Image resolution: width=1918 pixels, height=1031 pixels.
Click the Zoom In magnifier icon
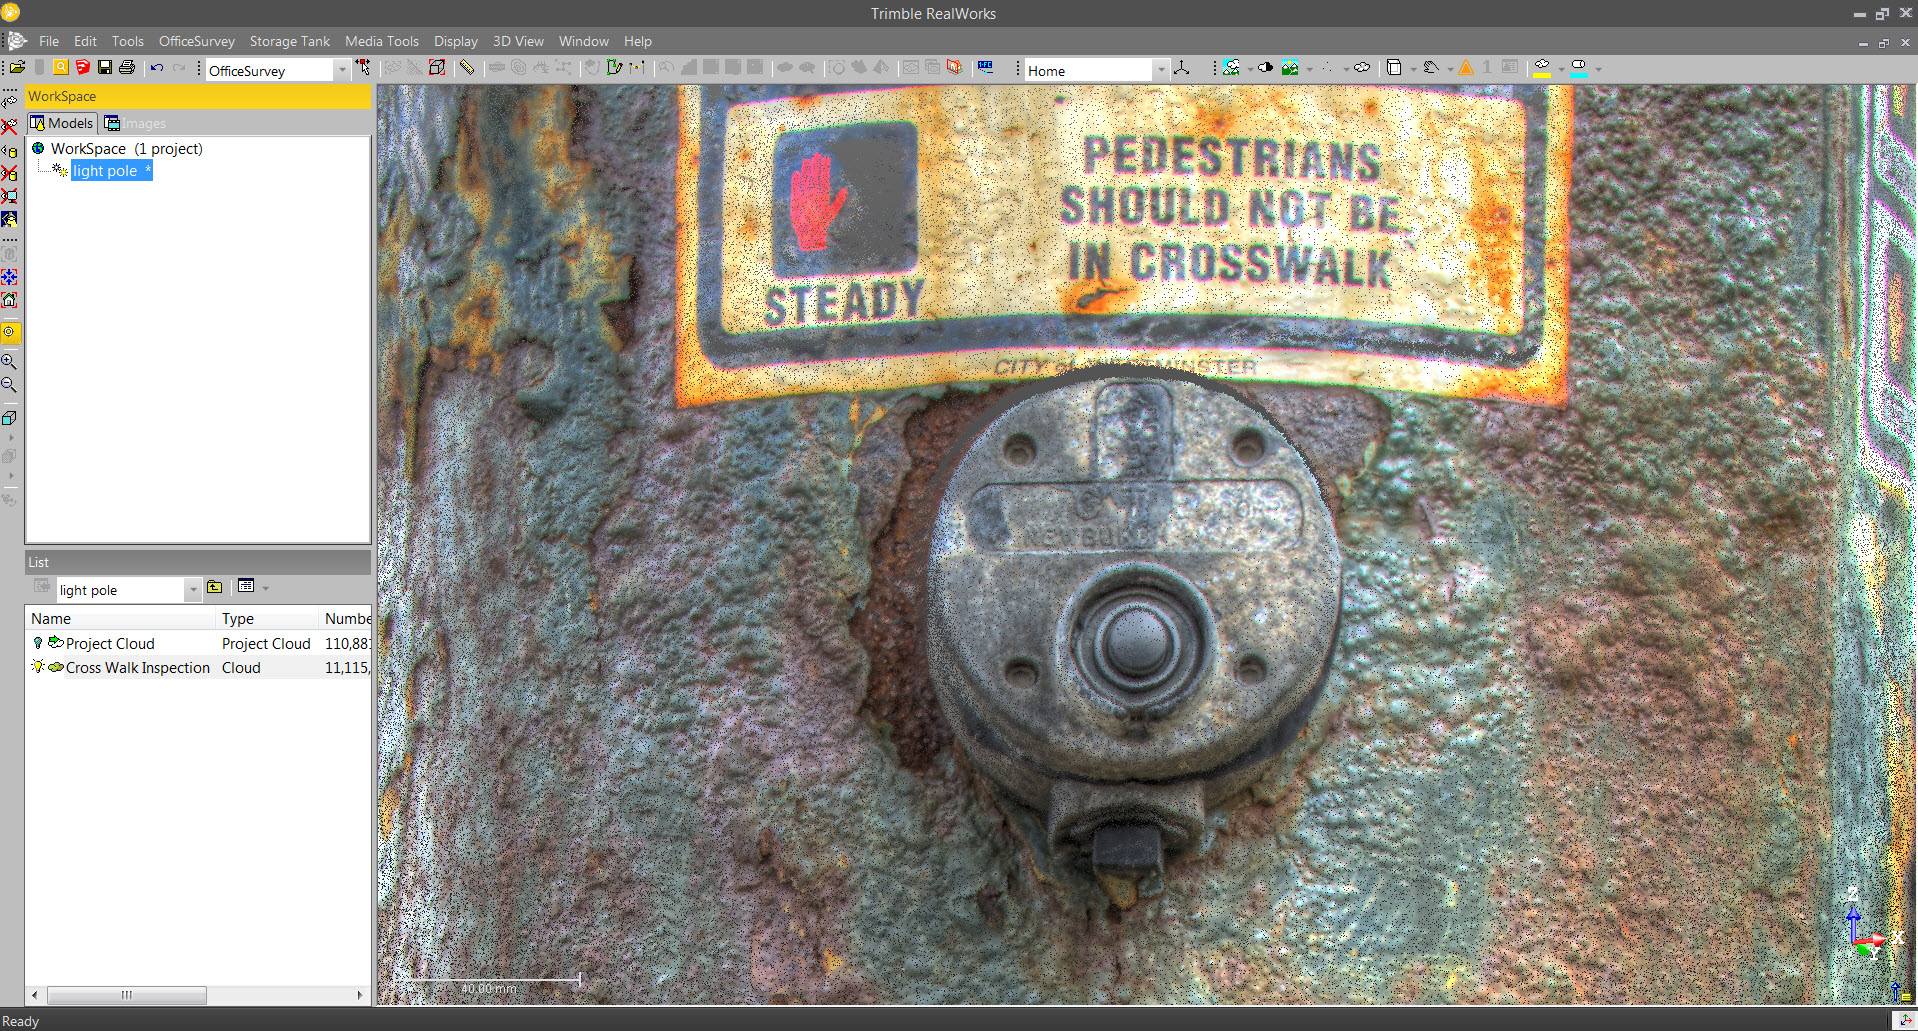tap(9, 361)
